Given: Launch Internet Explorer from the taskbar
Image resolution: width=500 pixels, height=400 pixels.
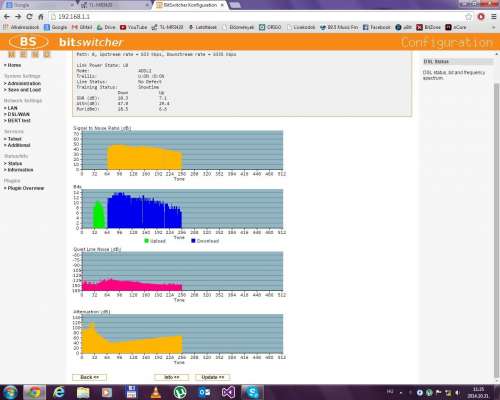Looking at the screenshot, I should coord(59,392).
